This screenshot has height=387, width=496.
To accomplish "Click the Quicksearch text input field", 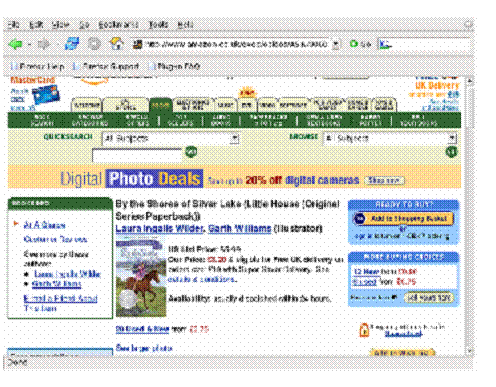I will point(137,156).
